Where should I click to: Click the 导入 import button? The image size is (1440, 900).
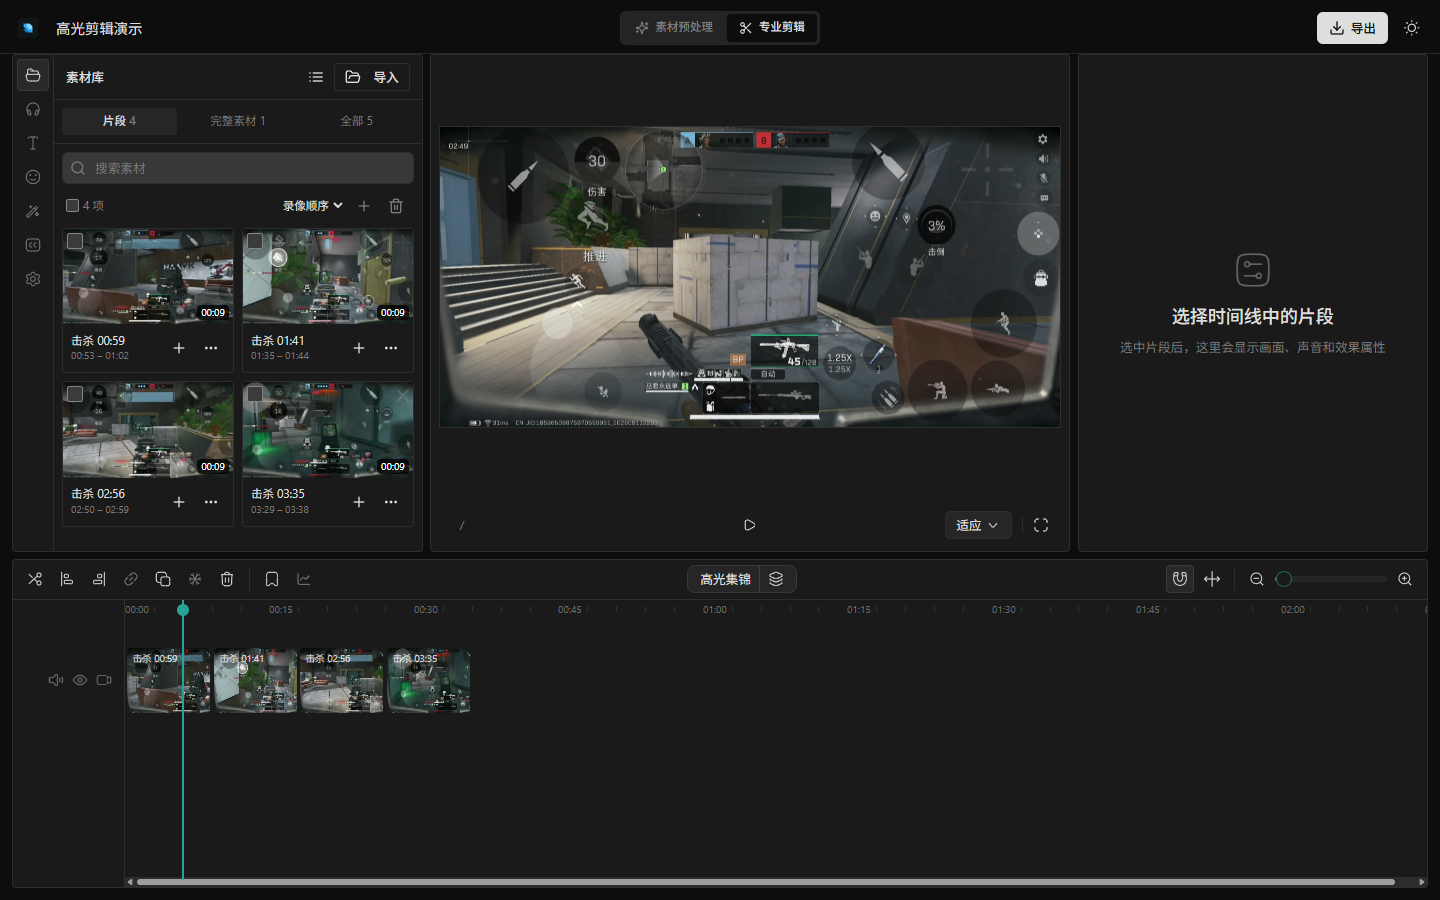(x=372, y=77)
